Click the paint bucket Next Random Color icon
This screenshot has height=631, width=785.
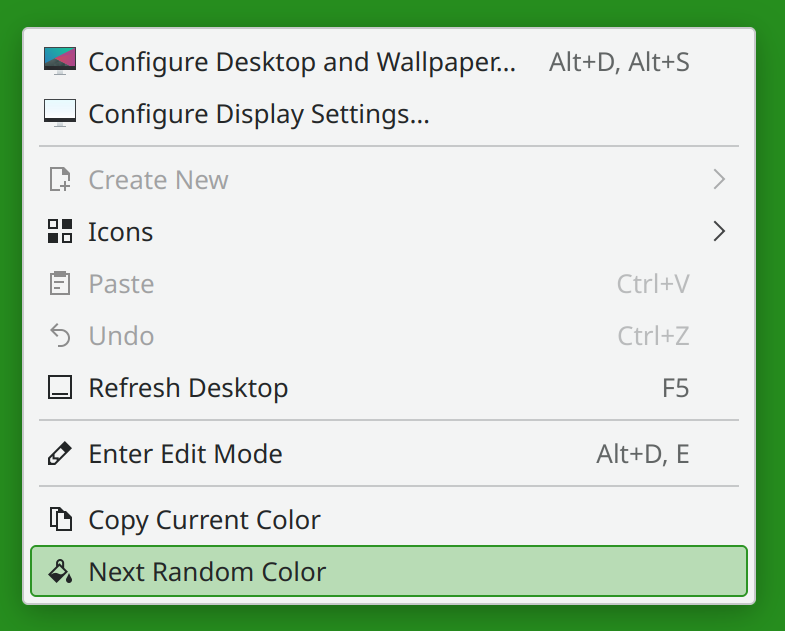[60, 571]
